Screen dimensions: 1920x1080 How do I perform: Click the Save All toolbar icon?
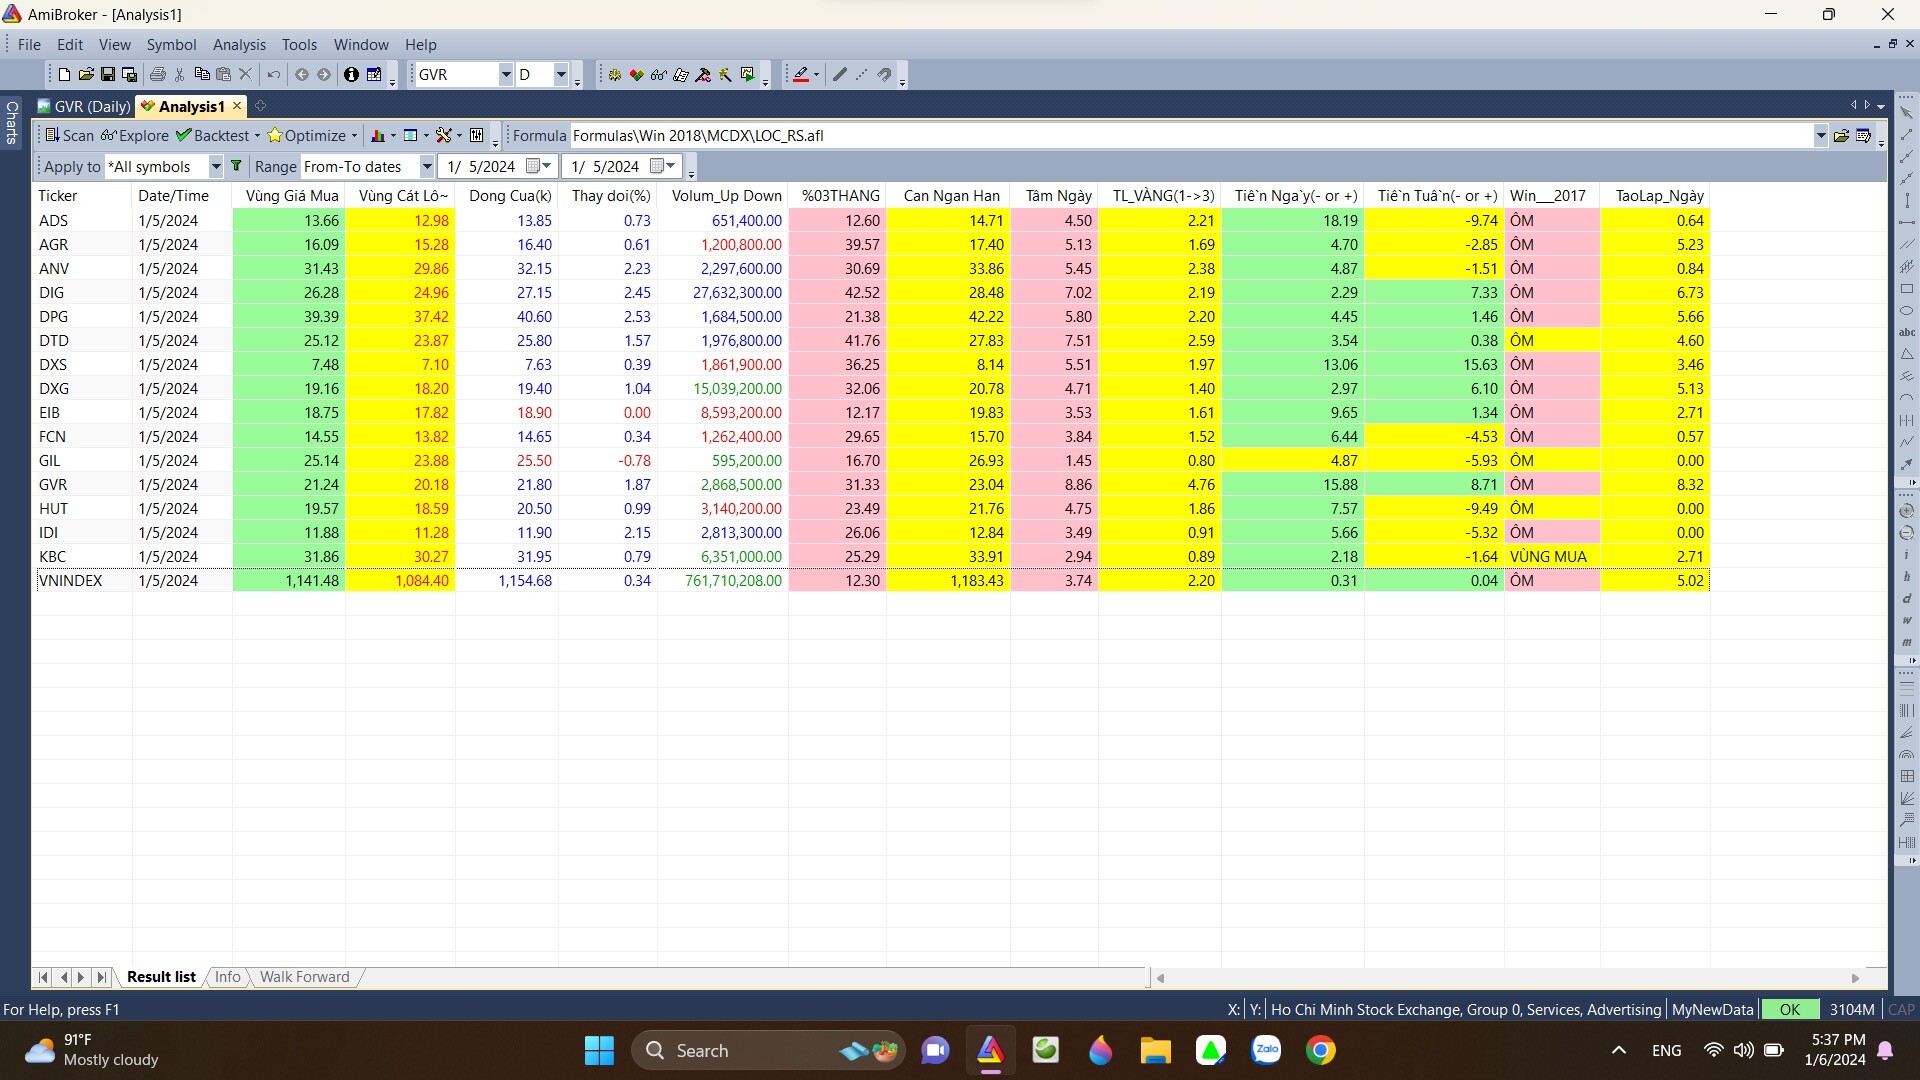tap(130, 75)
